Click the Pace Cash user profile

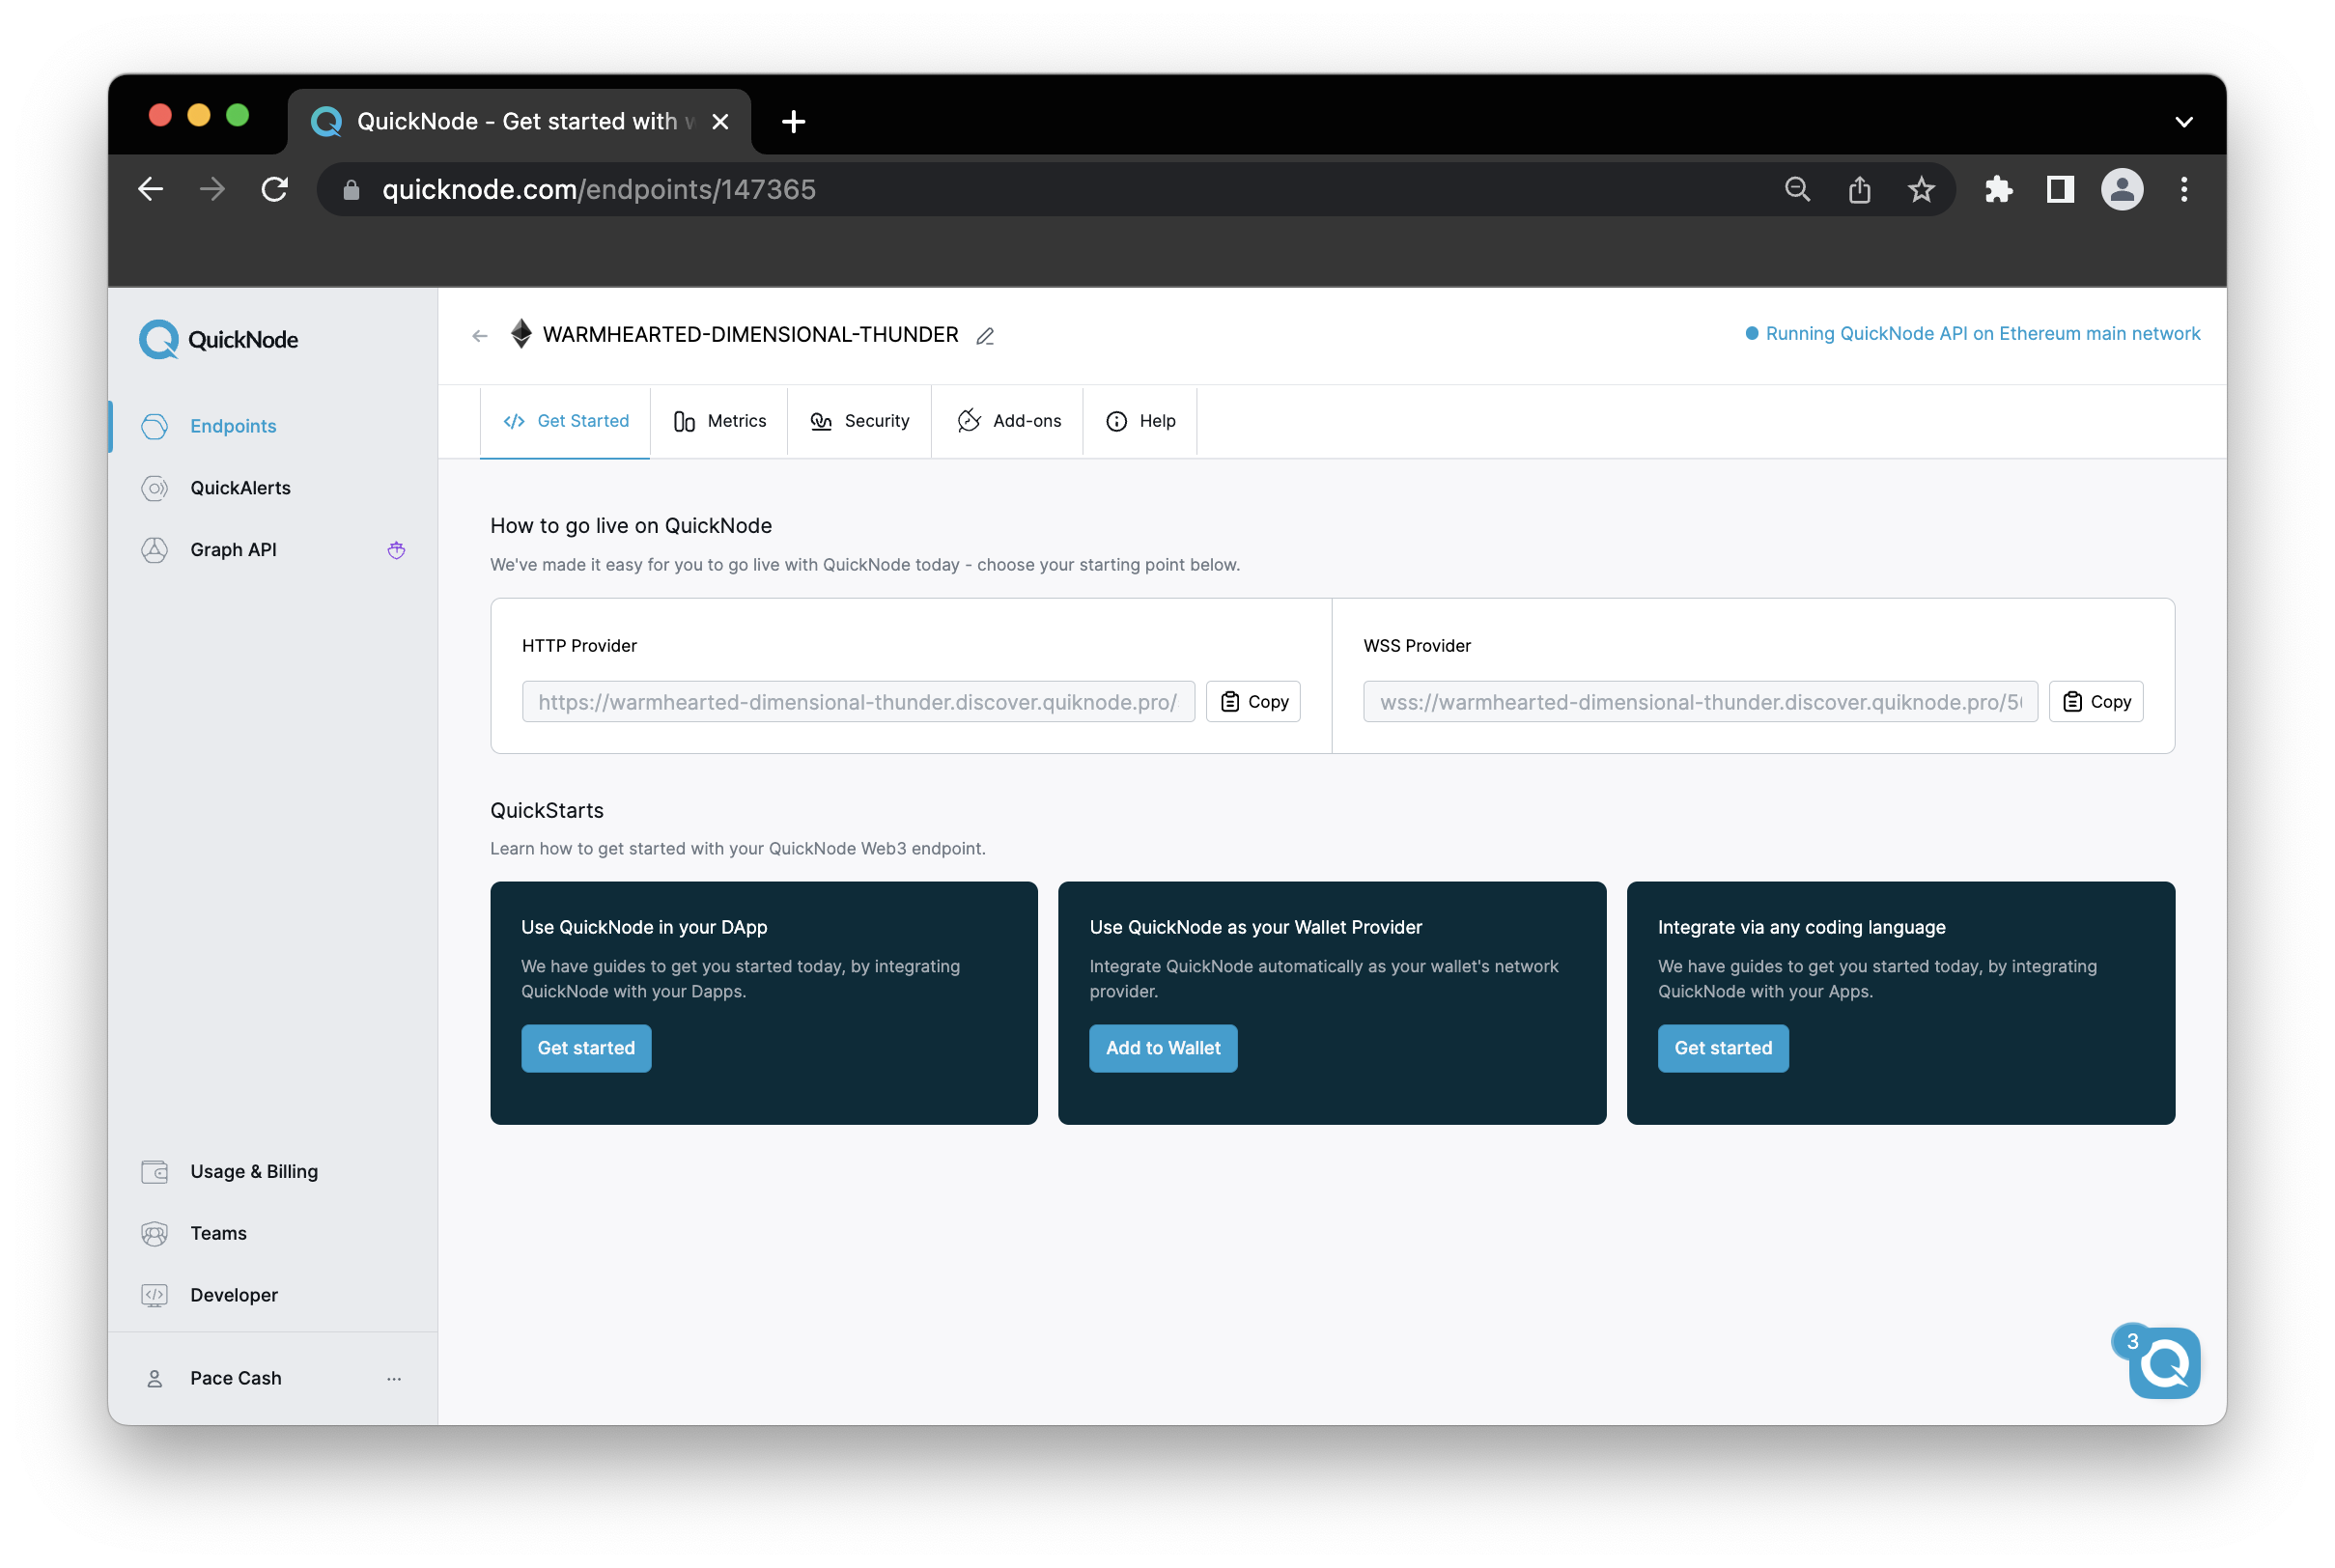click(235, 1378)
